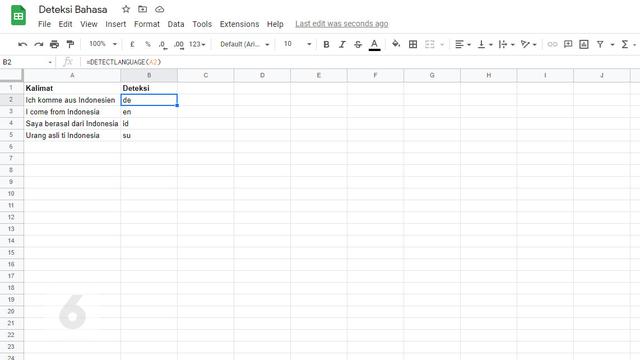Open the Extensions menu
This screenshot has height=360, width=640.
click(x=239, y=24)
